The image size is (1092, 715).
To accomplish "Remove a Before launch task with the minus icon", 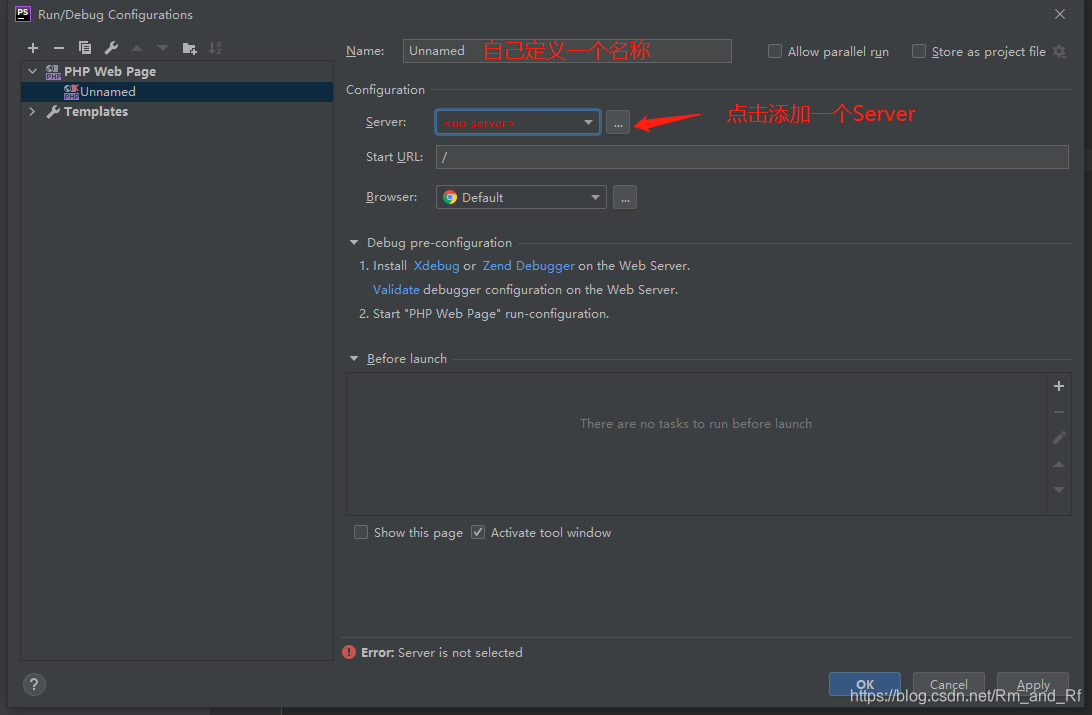I will point(1059,412).
